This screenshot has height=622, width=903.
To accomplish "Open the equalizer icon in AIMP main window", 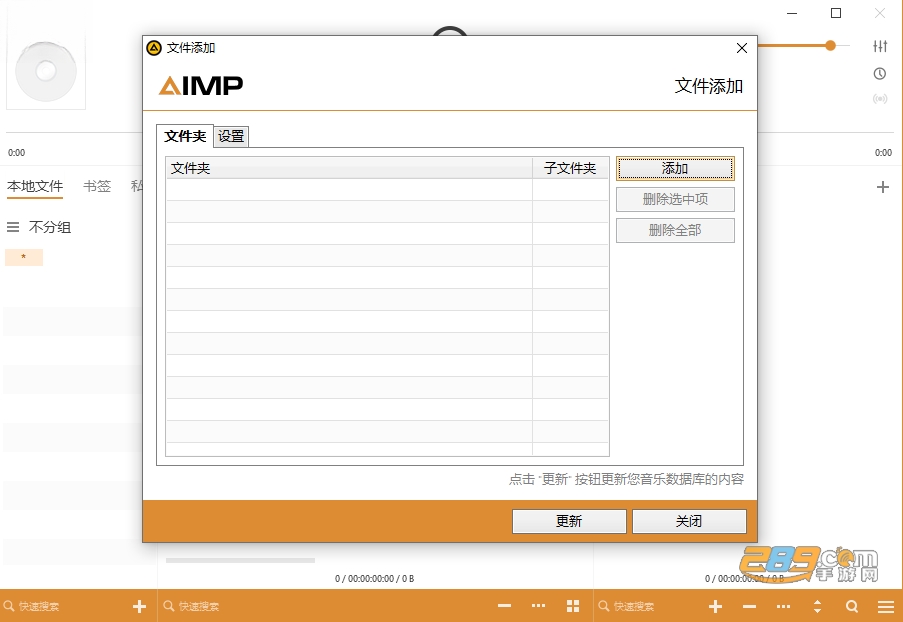I will [x=880, y=46].
